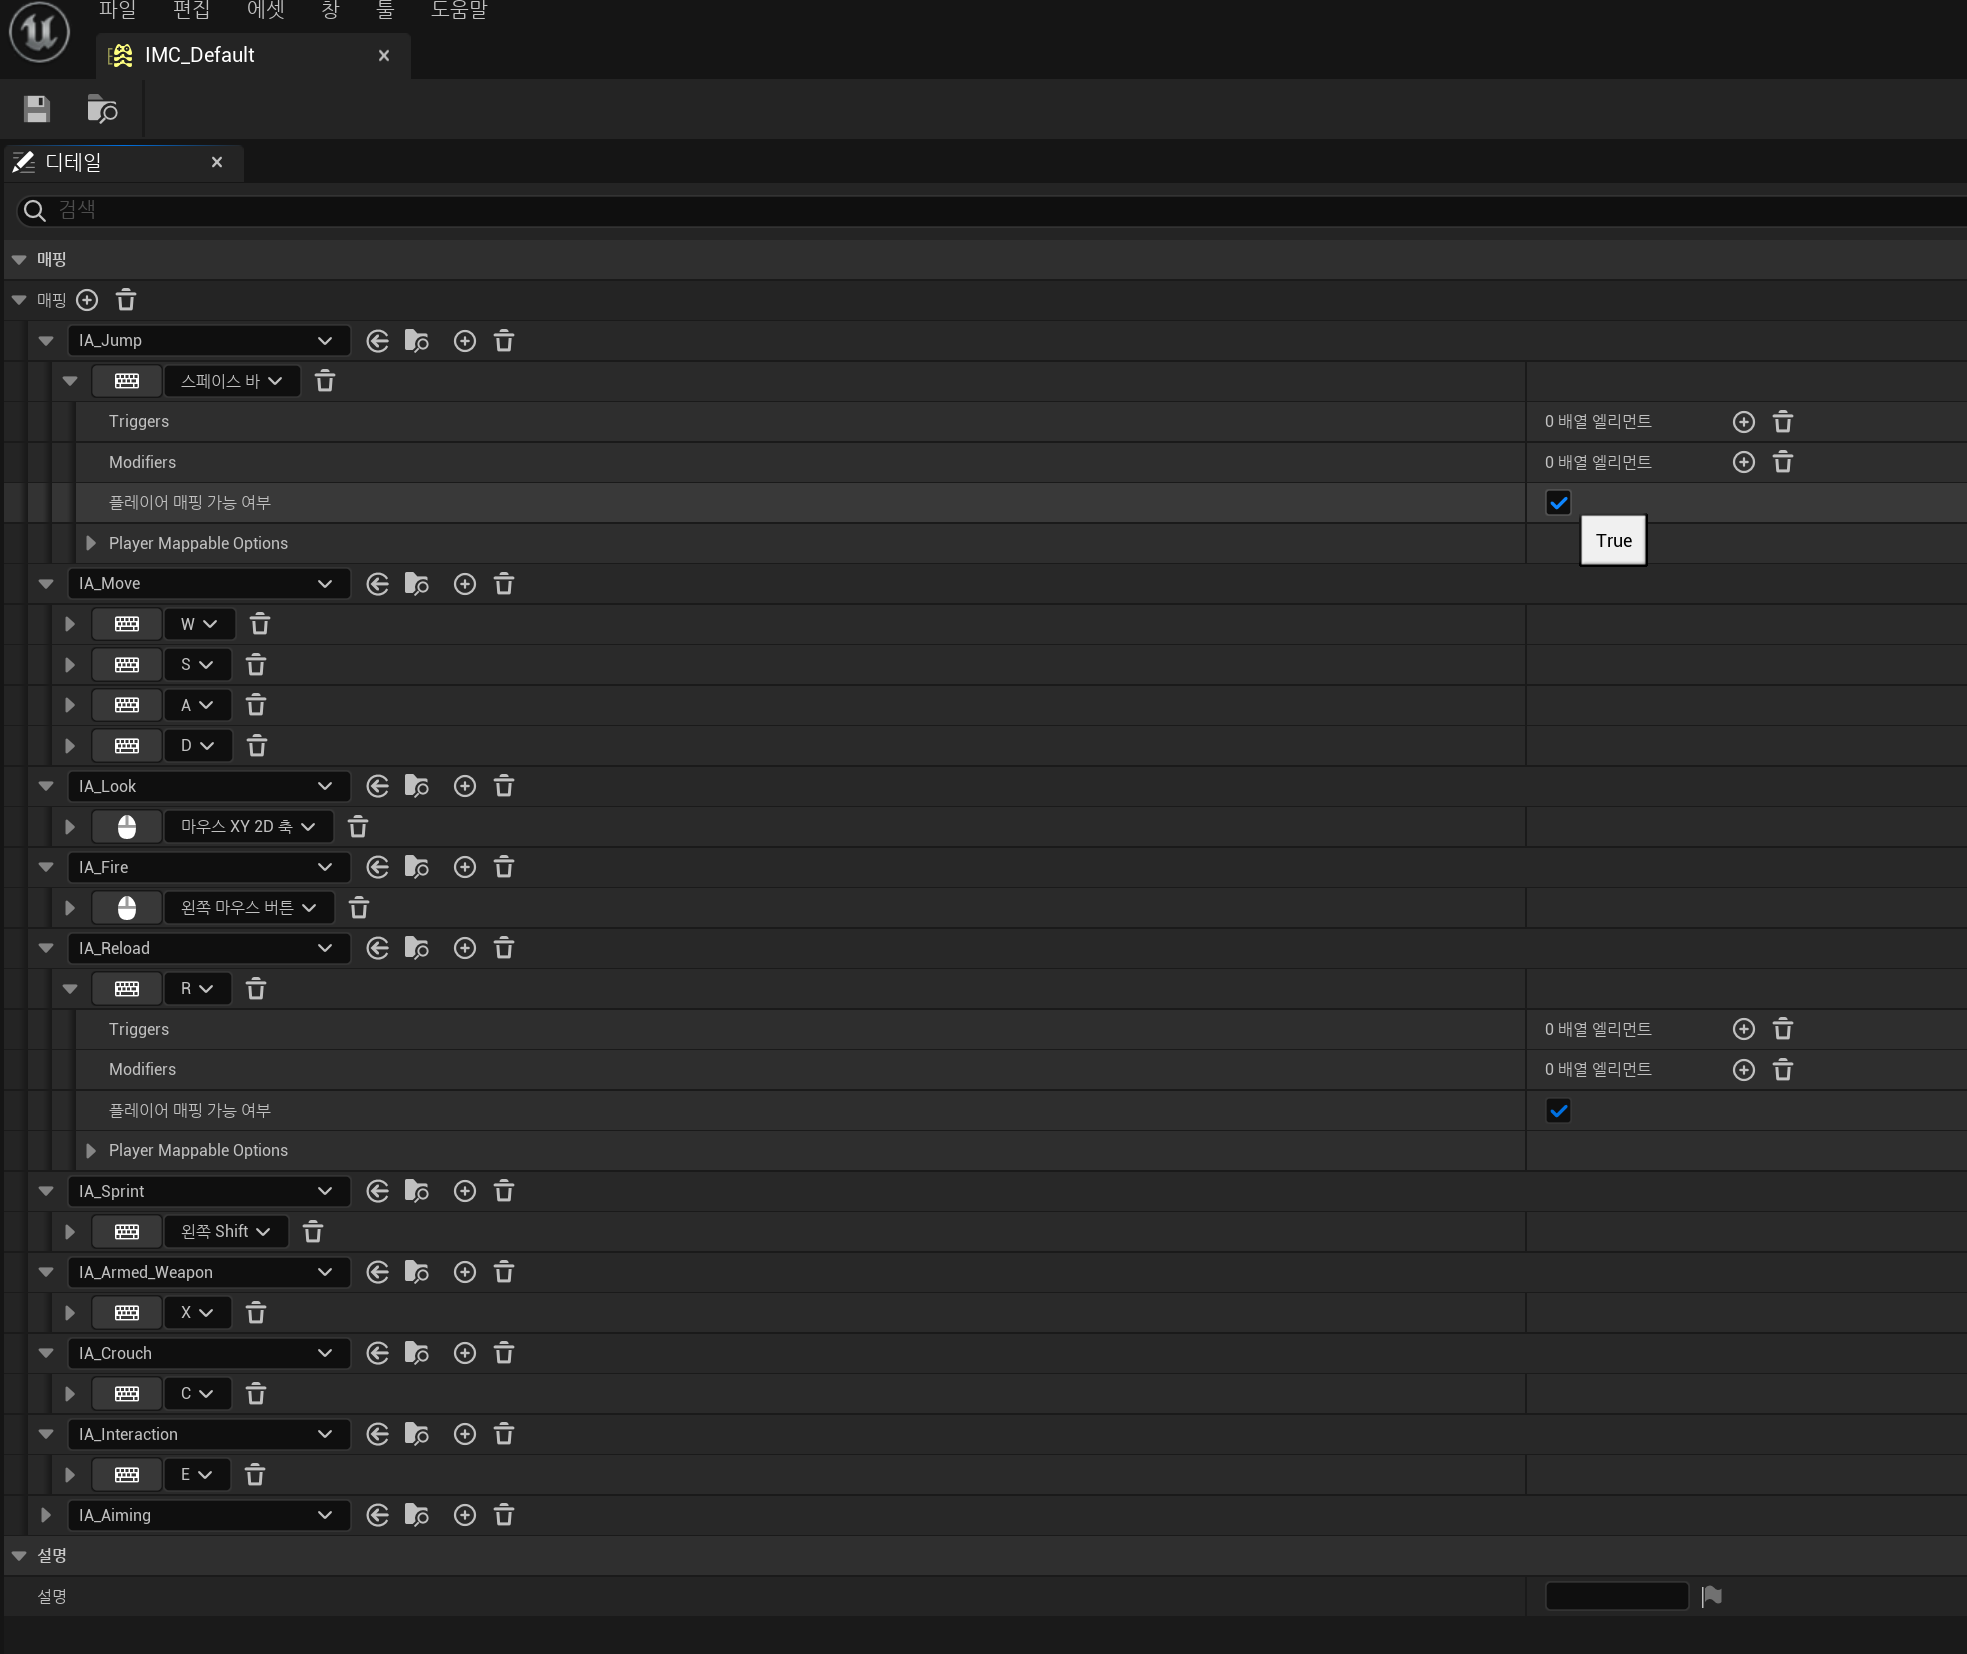Add key binding plus icon for IA_Fire
Viewport: 1967px width, 1654px height.
pos(465,867)
